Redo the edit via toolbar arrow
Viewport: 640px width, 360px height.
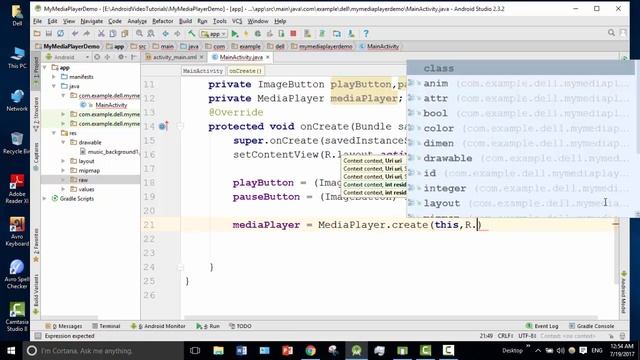point(87,34)
